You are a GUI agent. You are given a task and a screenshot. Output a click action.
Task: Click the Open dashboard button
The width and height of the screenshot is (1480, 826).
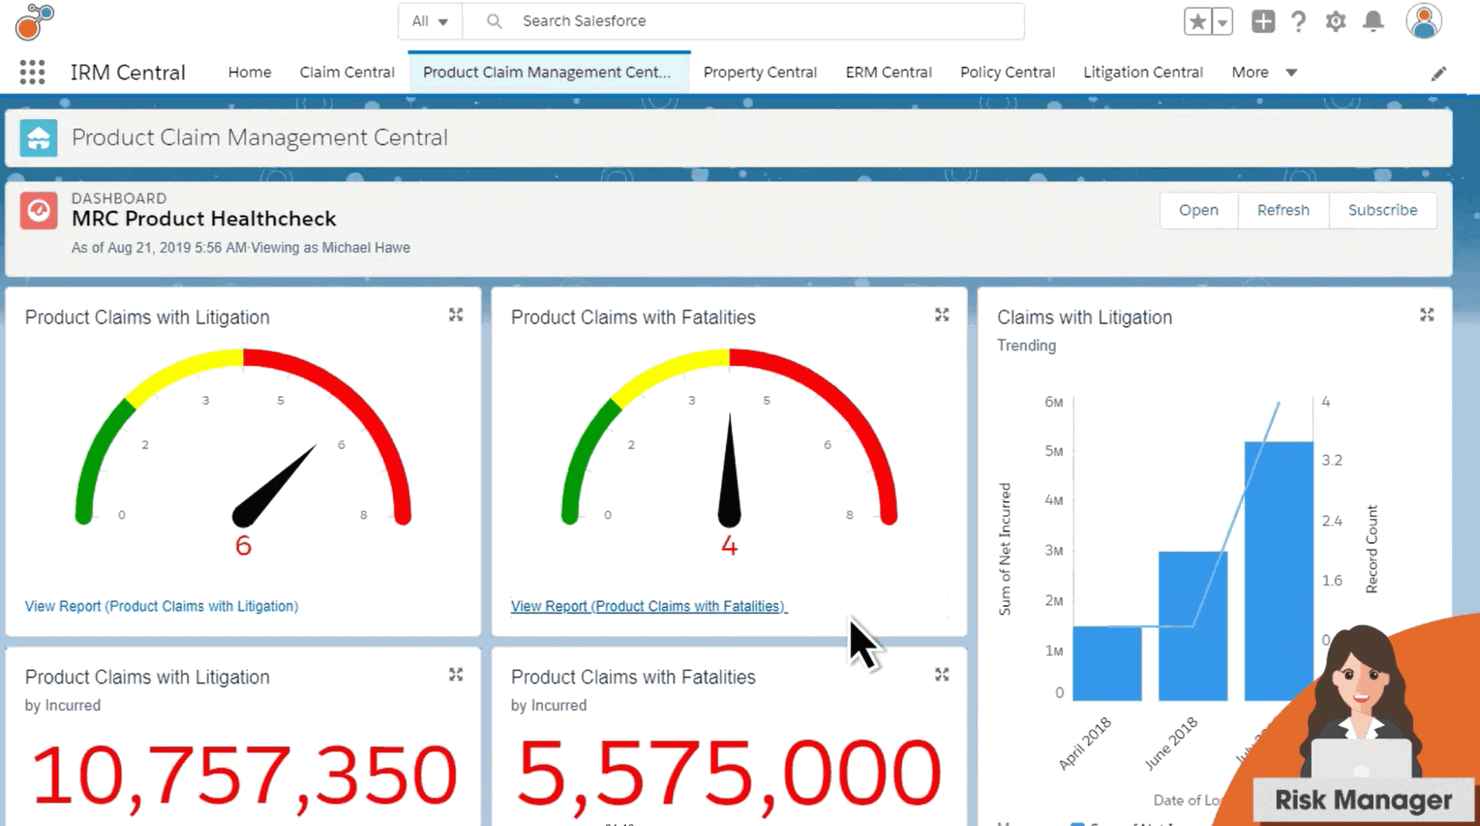(1198, 210)
